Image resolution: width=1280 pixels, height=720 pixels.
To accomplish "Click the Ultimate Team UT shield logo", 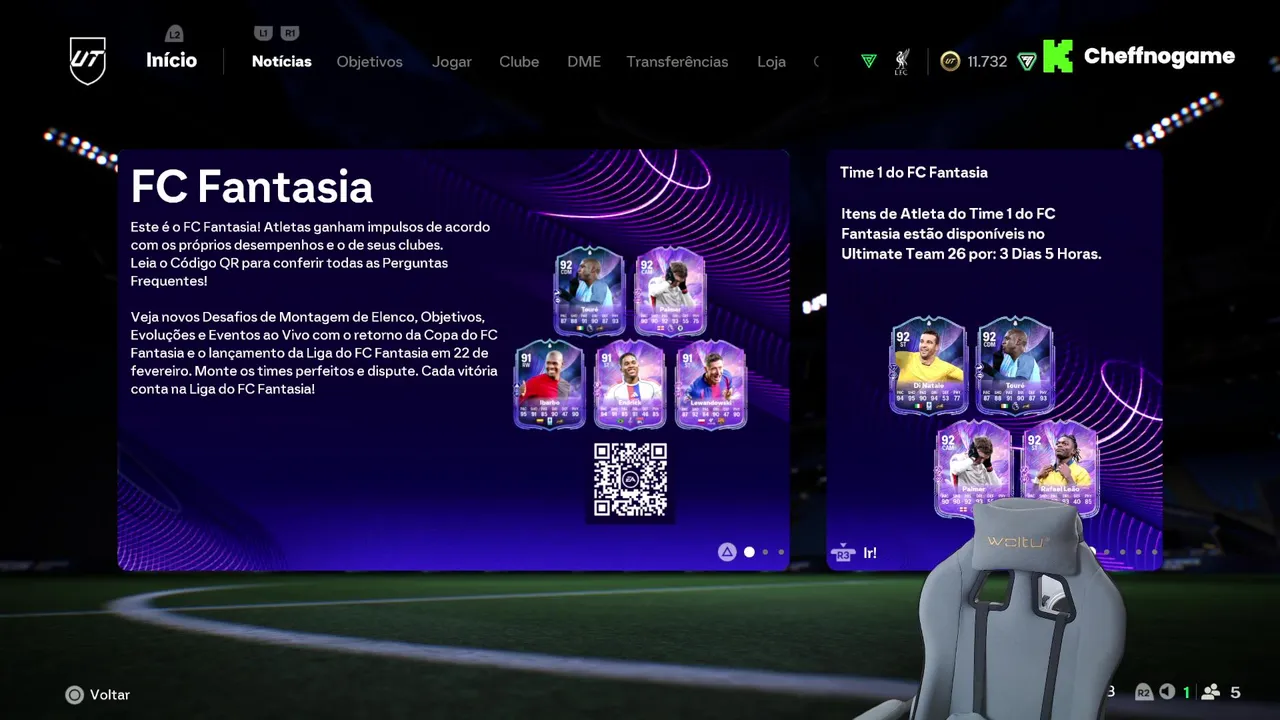I will pyautogui.click(x=88, y=61).
